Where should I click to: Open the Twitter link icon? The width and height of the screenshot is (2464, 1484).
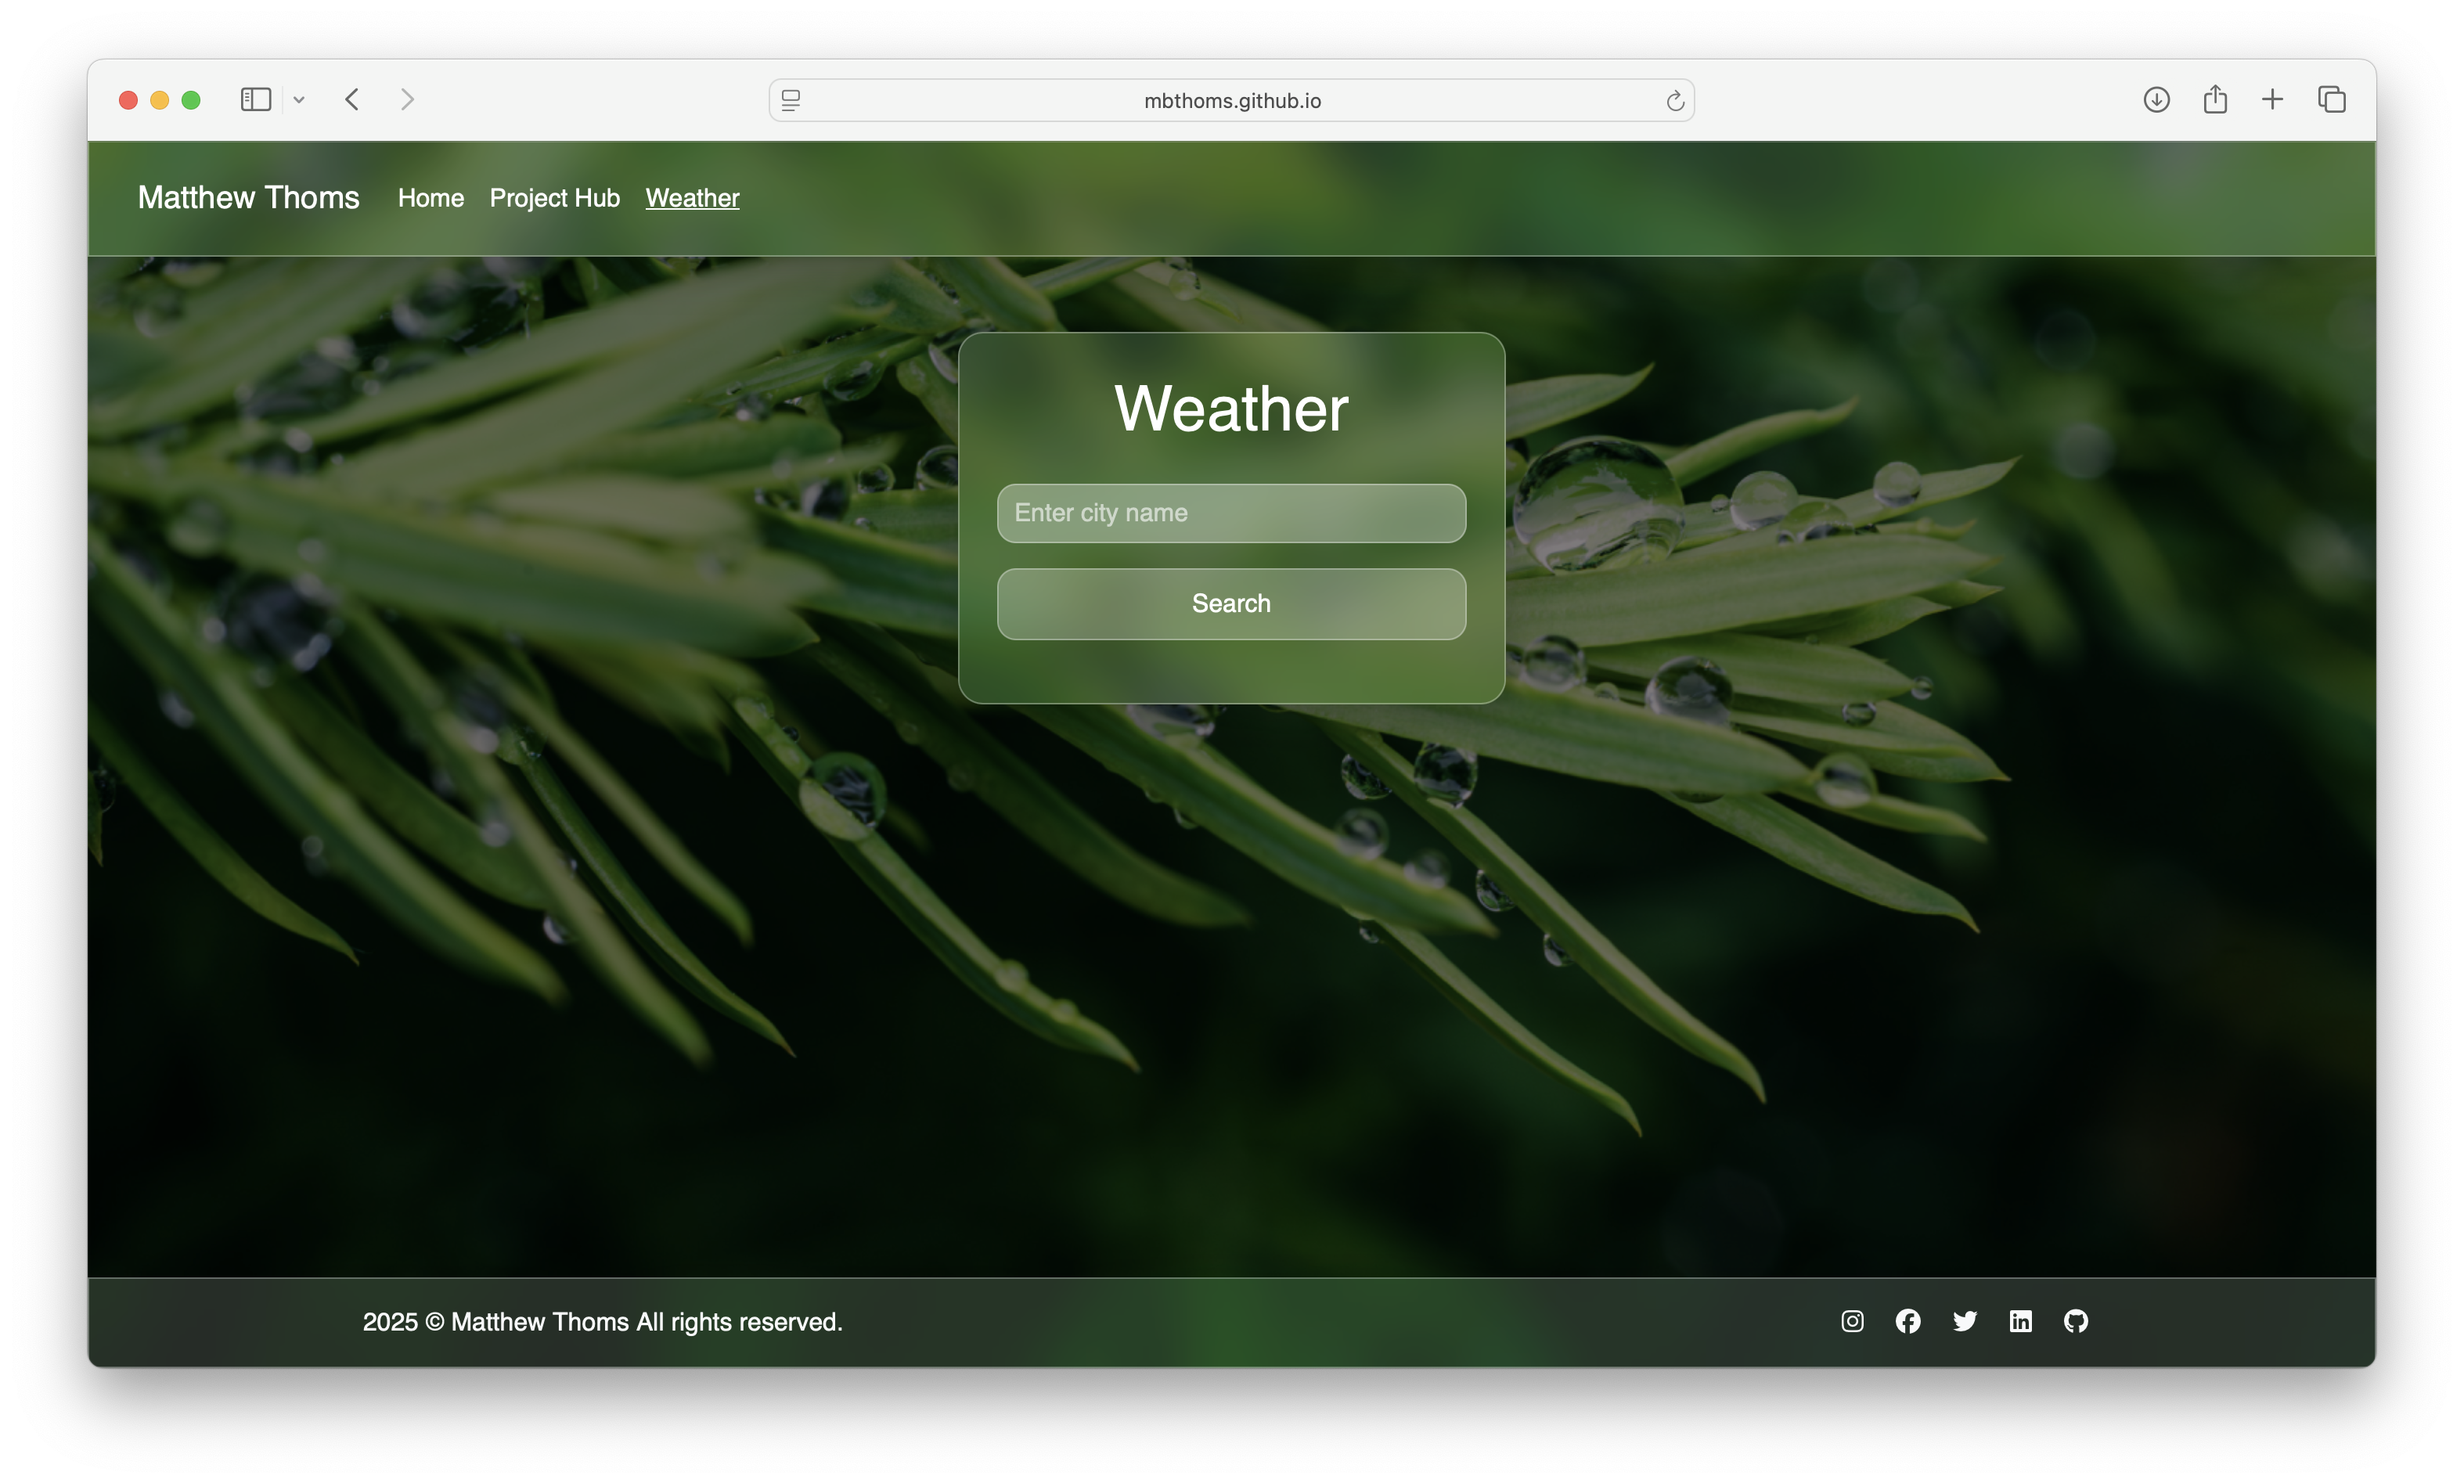[x=1964, y=1321]
